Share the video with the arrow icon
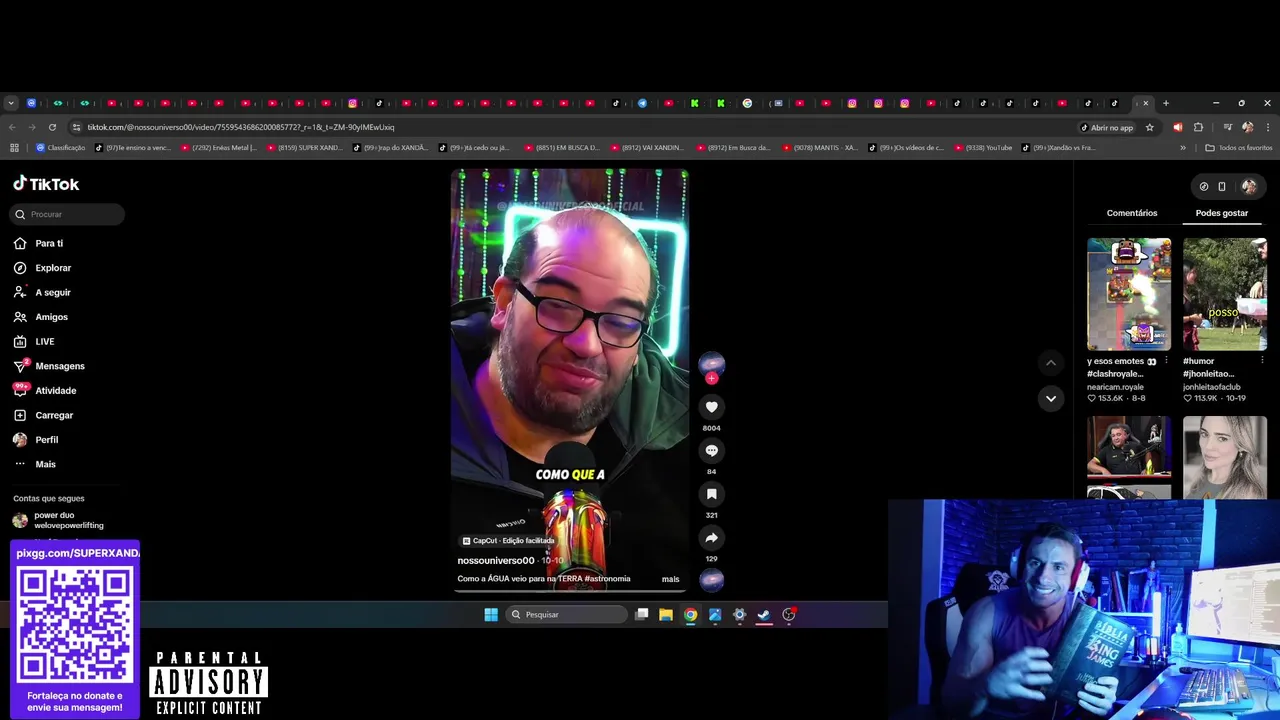 [711, 538]
